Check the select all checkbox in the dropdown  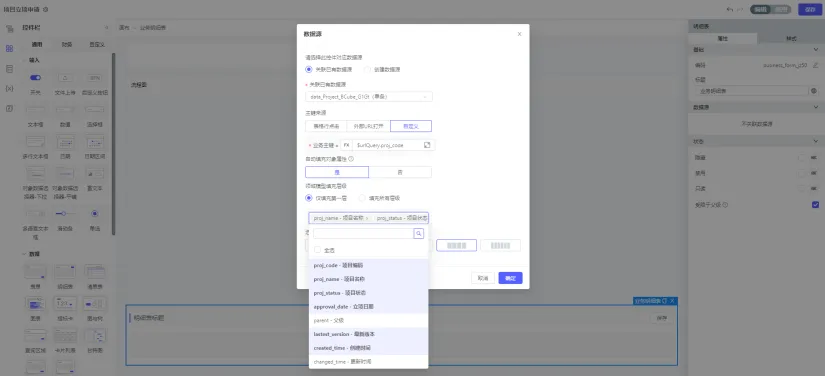317,250
